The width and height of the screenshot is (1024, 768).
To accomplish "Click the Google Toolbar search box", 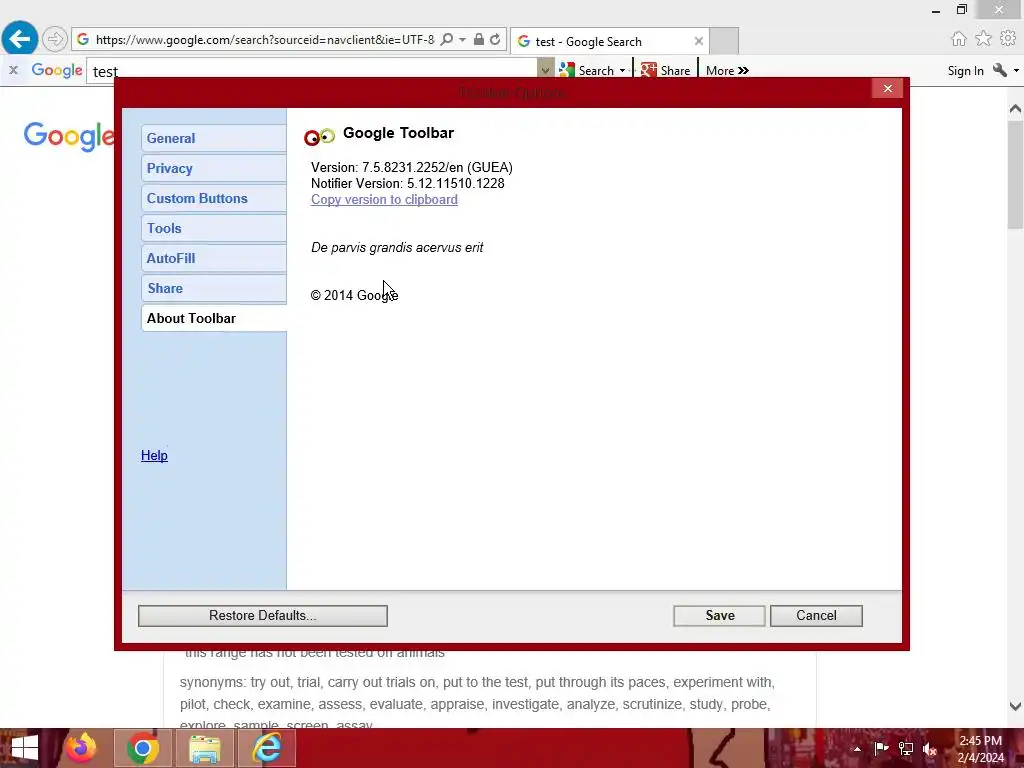I will tap(312, 71).
